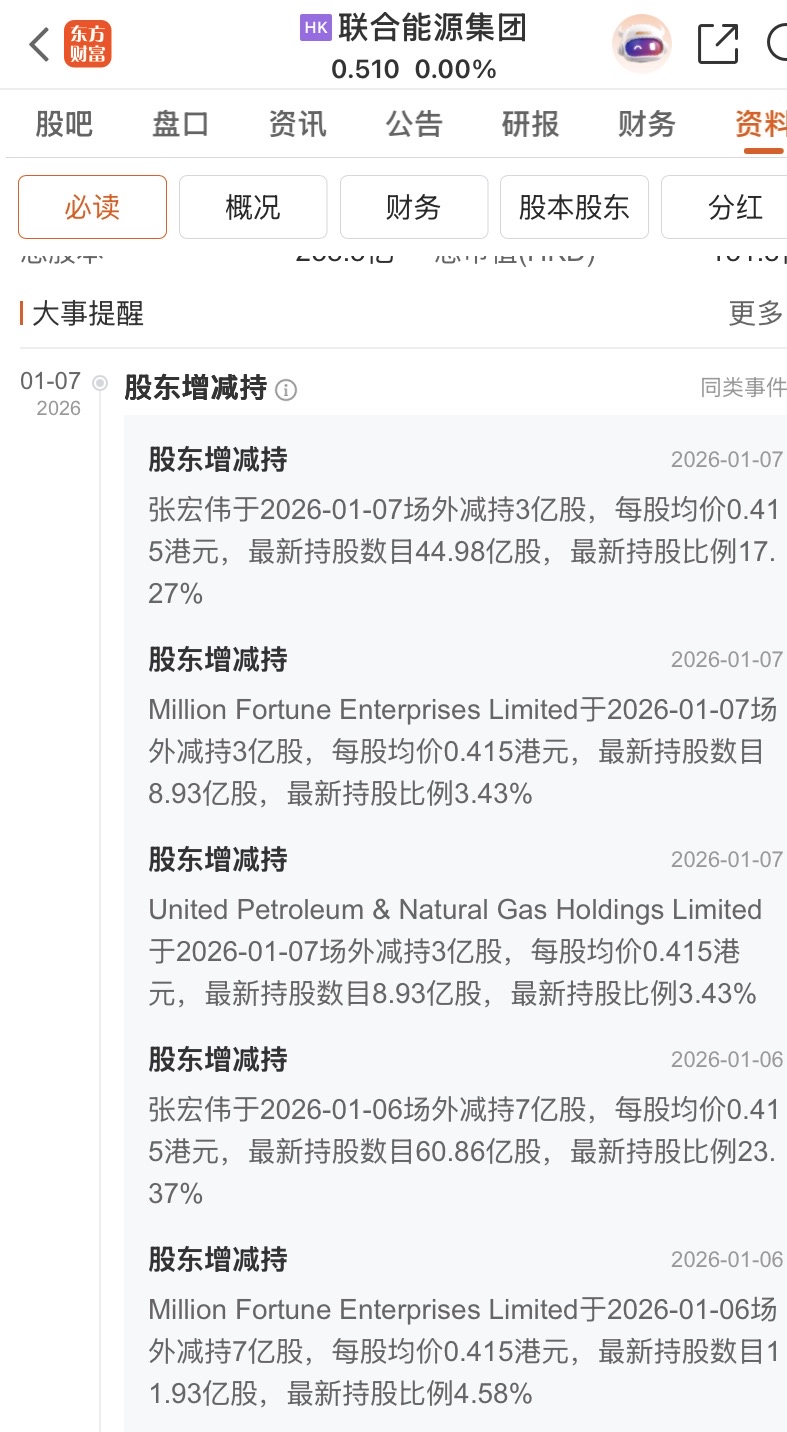Select the 概况 filter button
The height and width of the screenshot is (1432, 787).
[x=253, y=207]
